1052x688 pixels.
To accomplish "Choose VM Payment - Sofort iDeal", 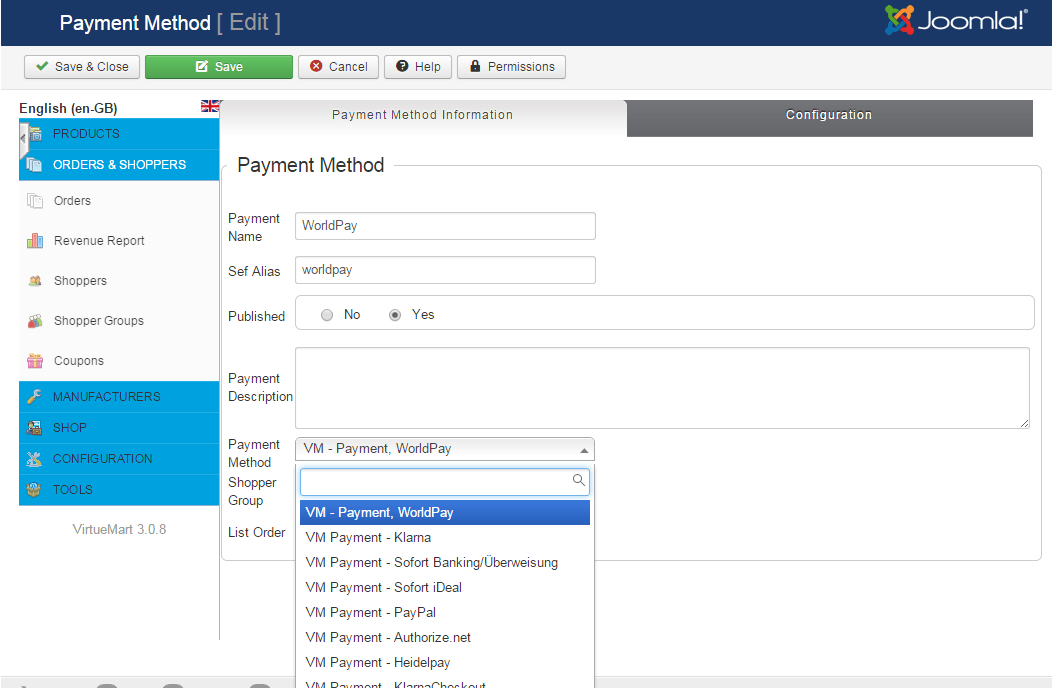I will tap(445, 587).
